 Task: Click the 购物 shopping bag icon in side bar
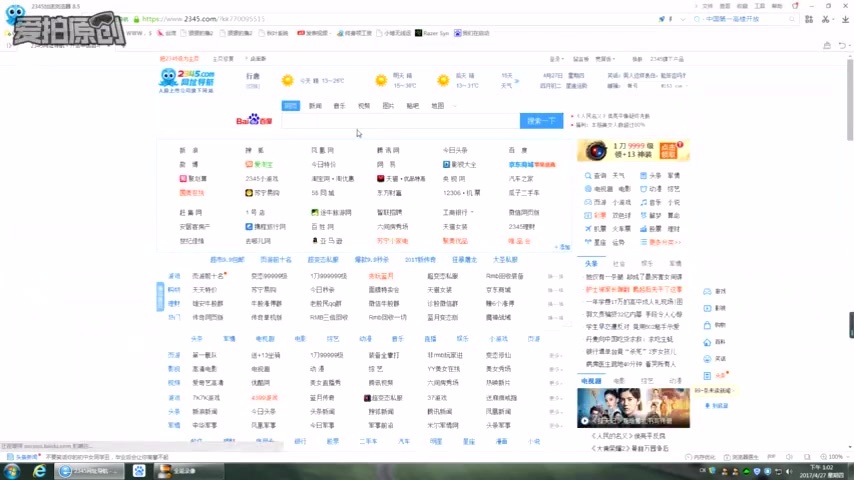tap(707, 325)
